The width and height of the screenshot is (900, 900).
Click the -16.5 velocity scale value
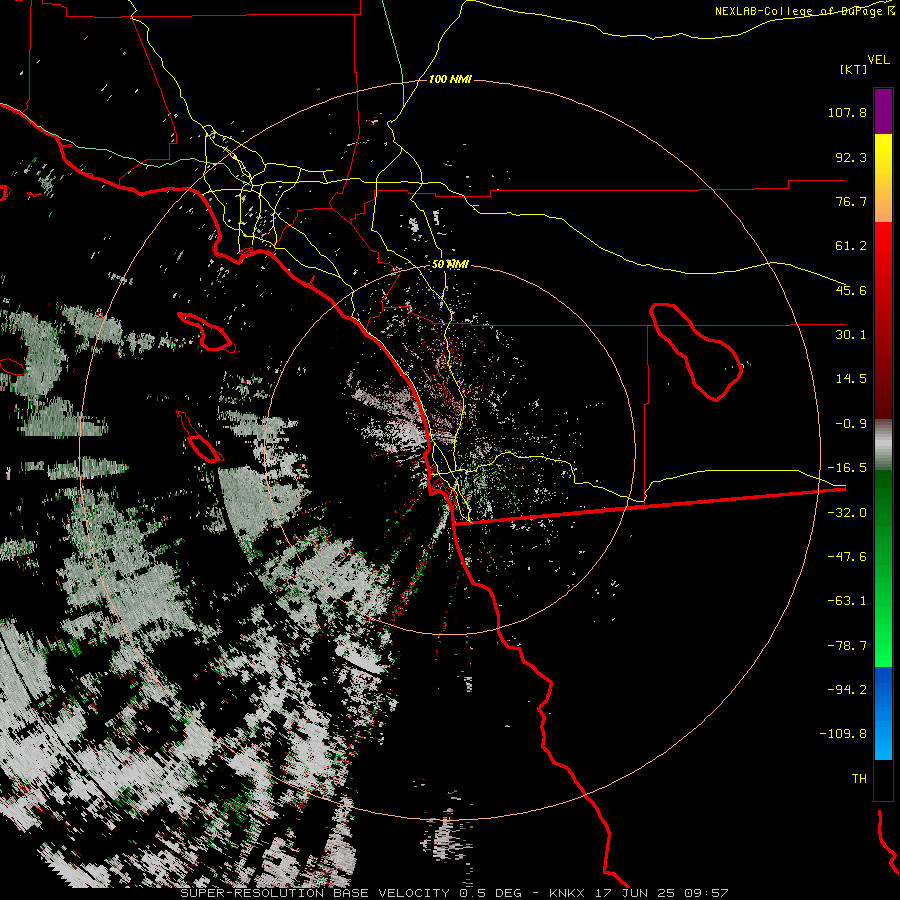tap(847, 468)
